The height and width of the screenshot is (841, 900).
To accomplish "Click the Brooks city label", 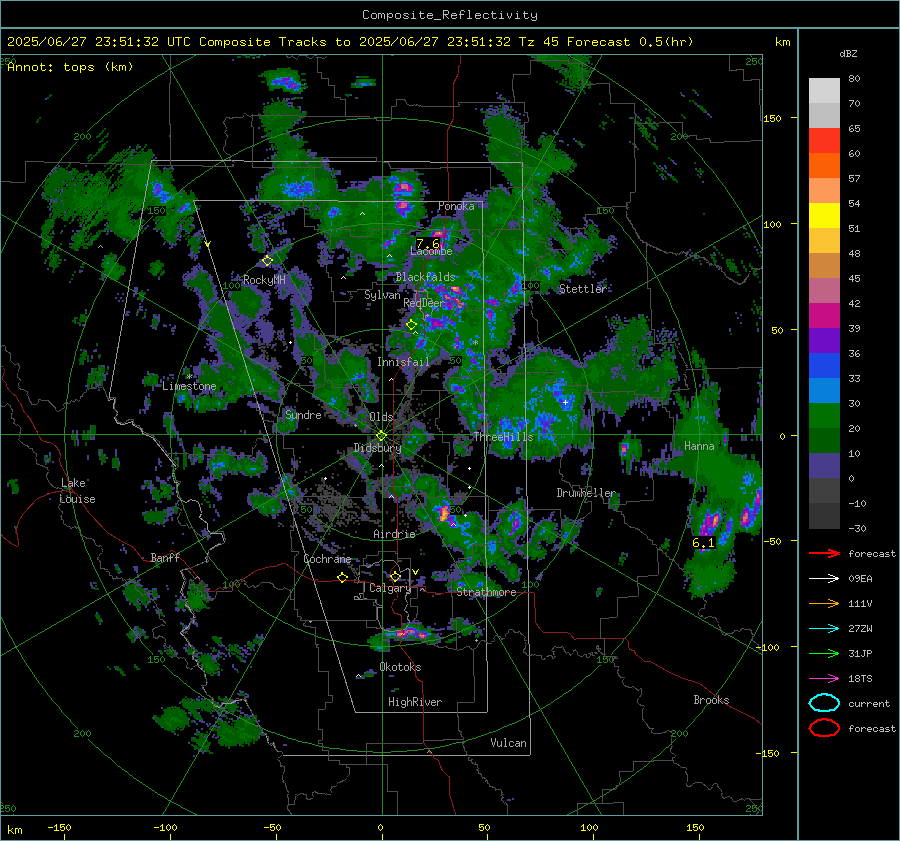I will pos(711,700).
